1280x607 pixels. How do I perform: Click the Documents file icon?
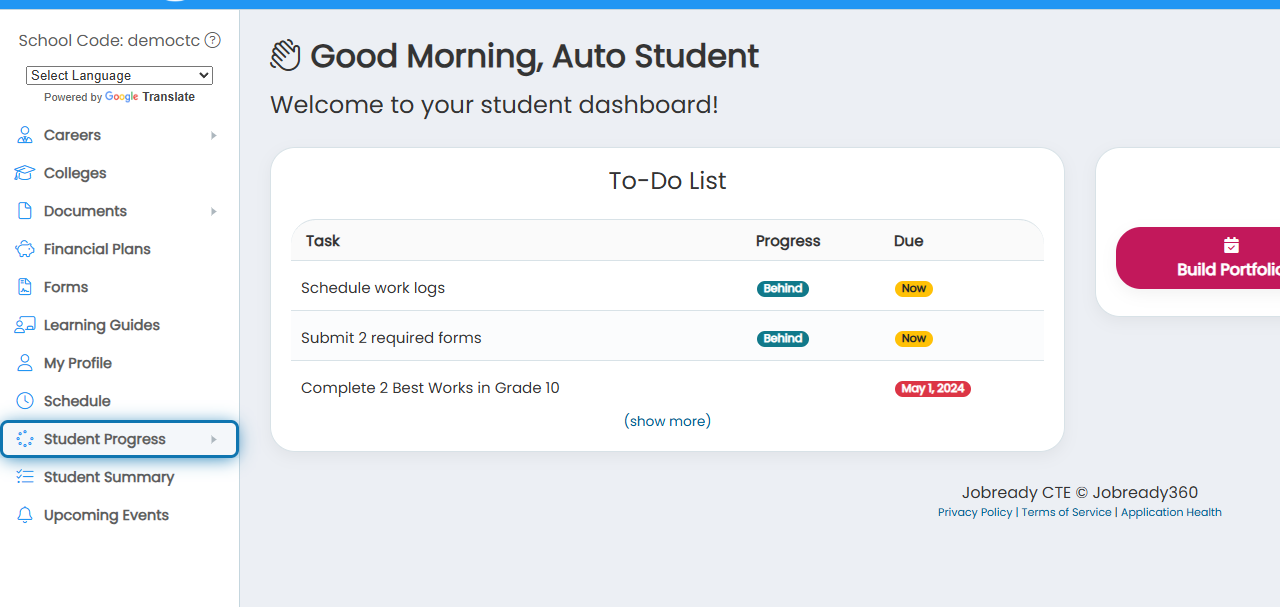25,211
